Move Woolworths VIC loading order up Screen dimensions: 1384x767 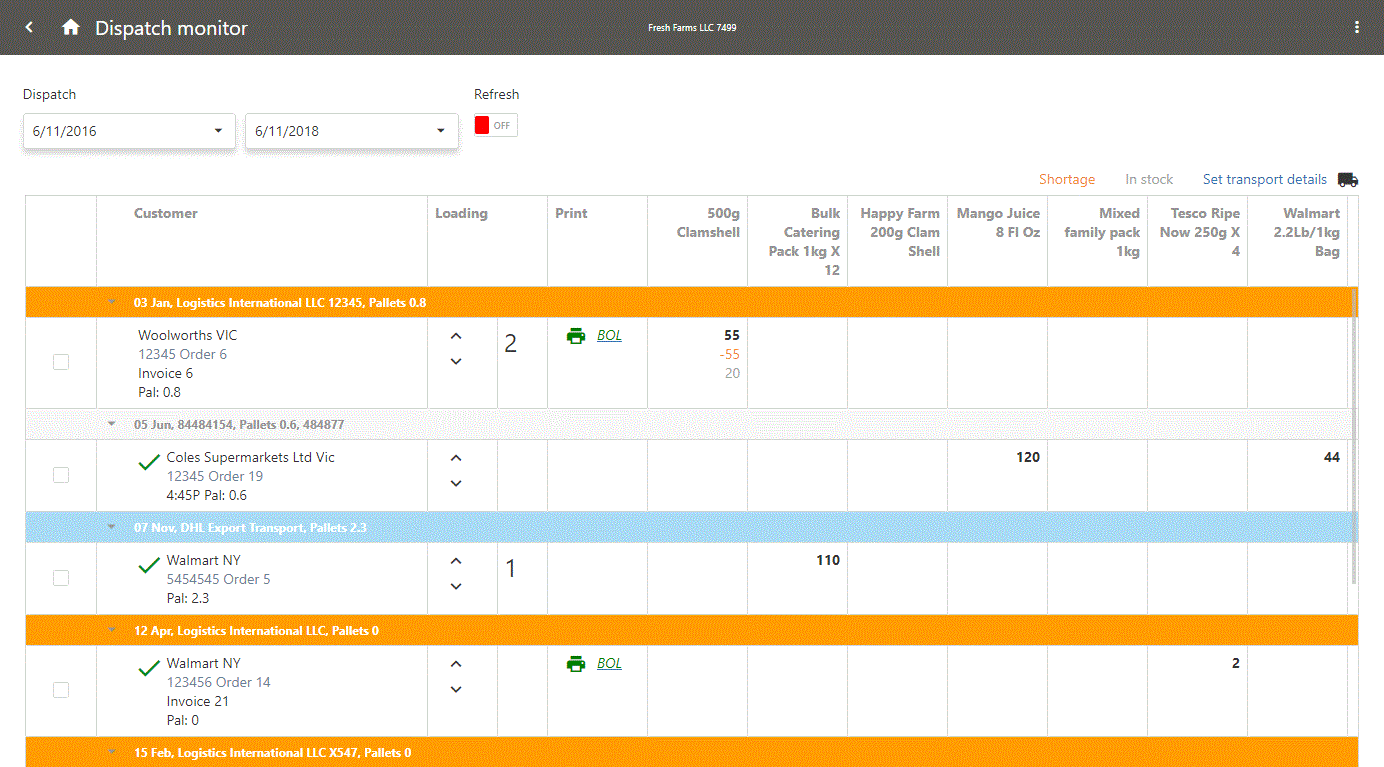(x=456, y=336)
